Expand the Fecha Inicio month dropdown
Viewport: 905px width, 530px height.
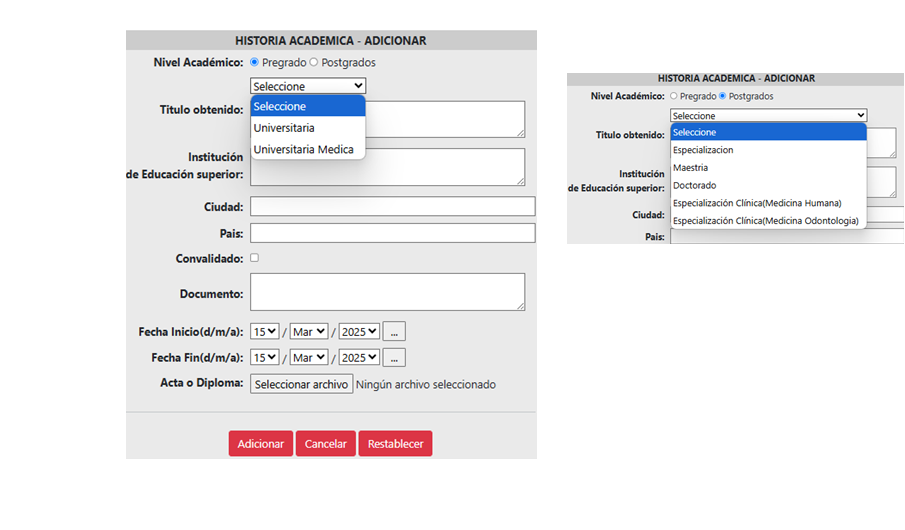[x=309, y=331]
